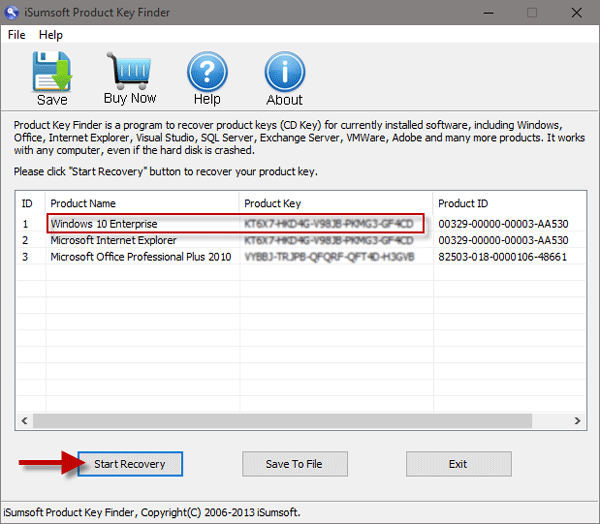Click the Product Key column header
Viewport: 600px width, 524px height.
336,203
